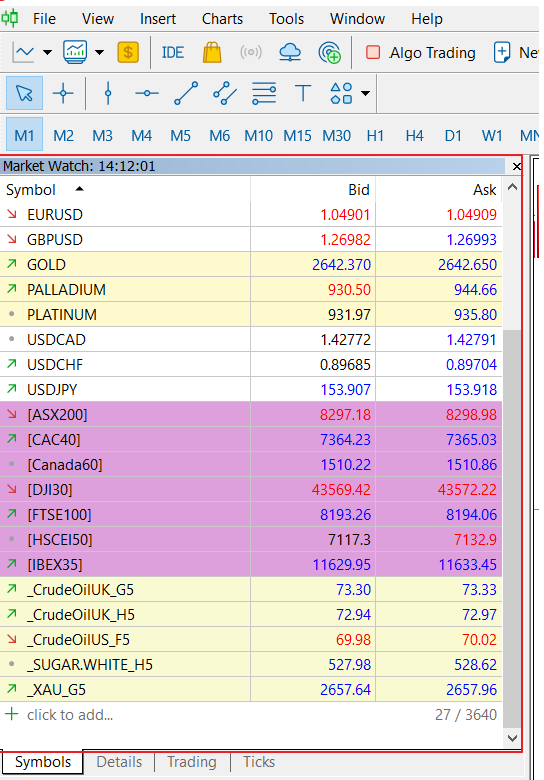Select the PALLADIUM symbol row
The width and height of the screenshot is (544, 780).
tap(251, 290)
